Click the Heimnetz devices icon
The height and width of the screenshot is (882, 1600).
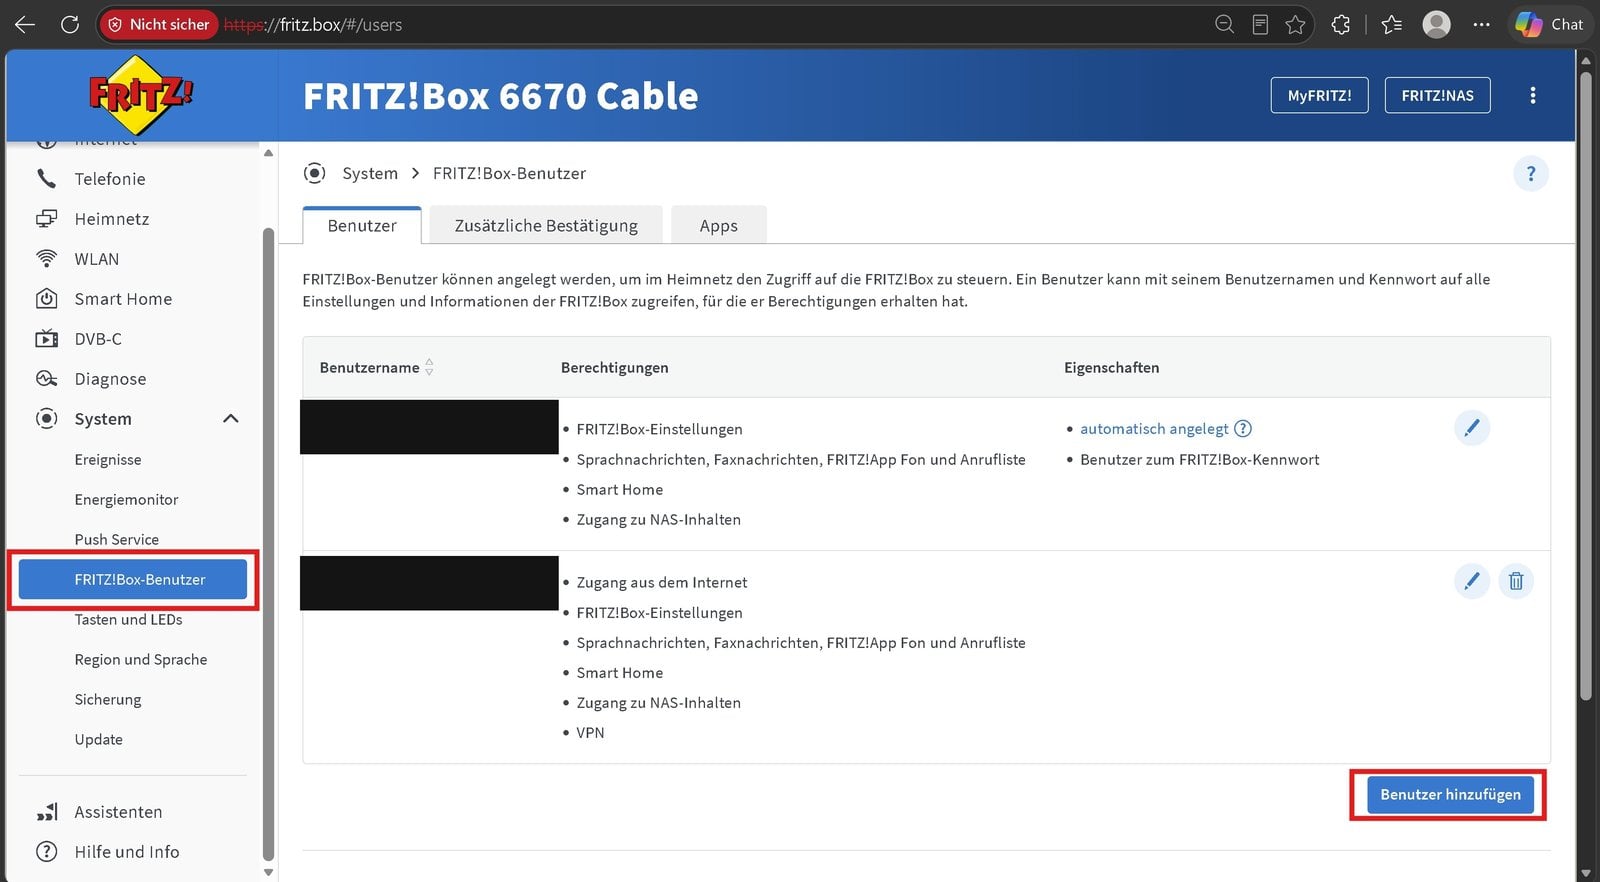tap(46, 219)
